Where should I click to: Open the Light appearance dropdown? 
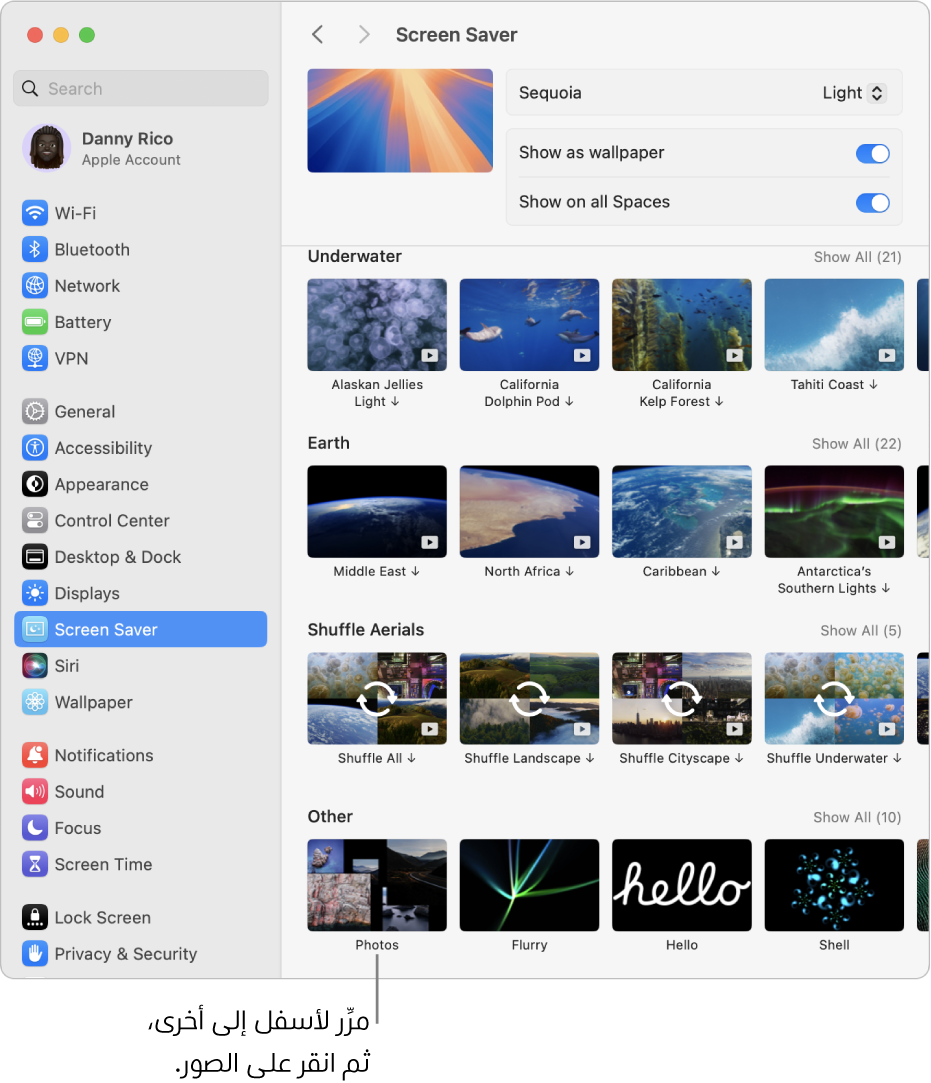[x=854, y=93]
